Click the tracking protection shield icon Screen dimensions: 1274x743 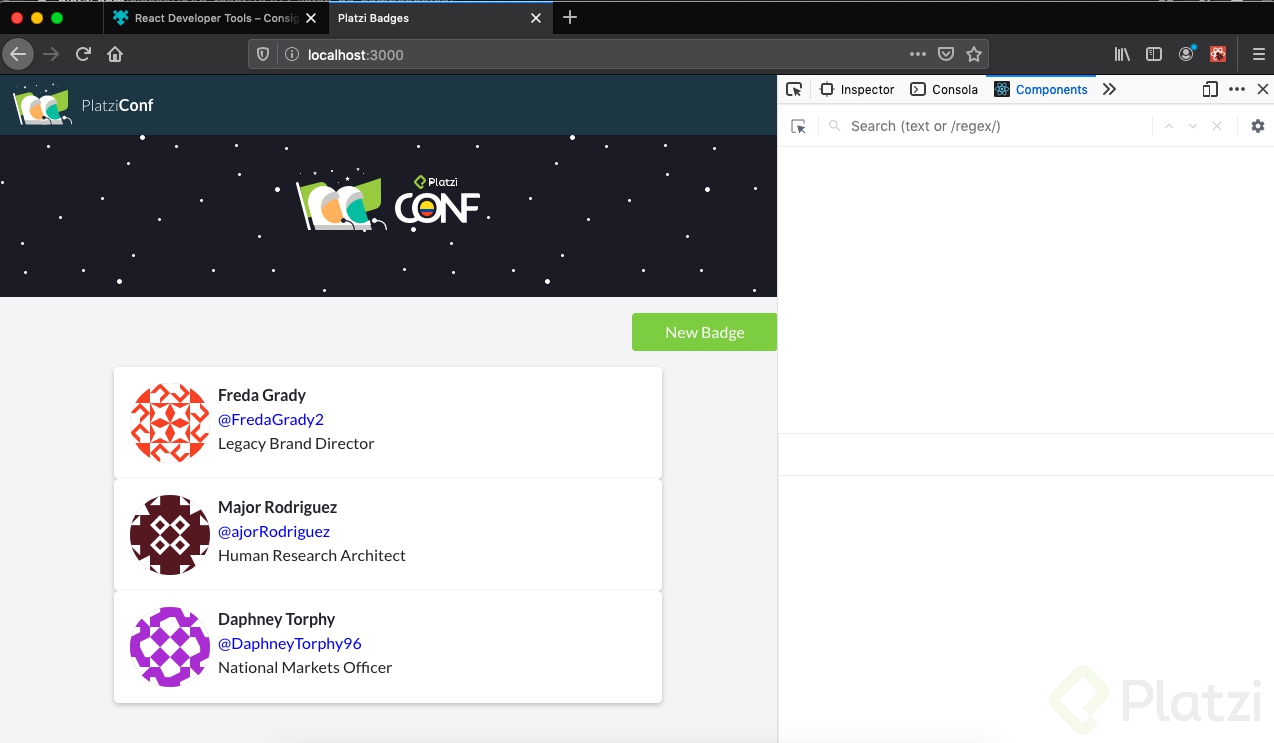(263, 54)
